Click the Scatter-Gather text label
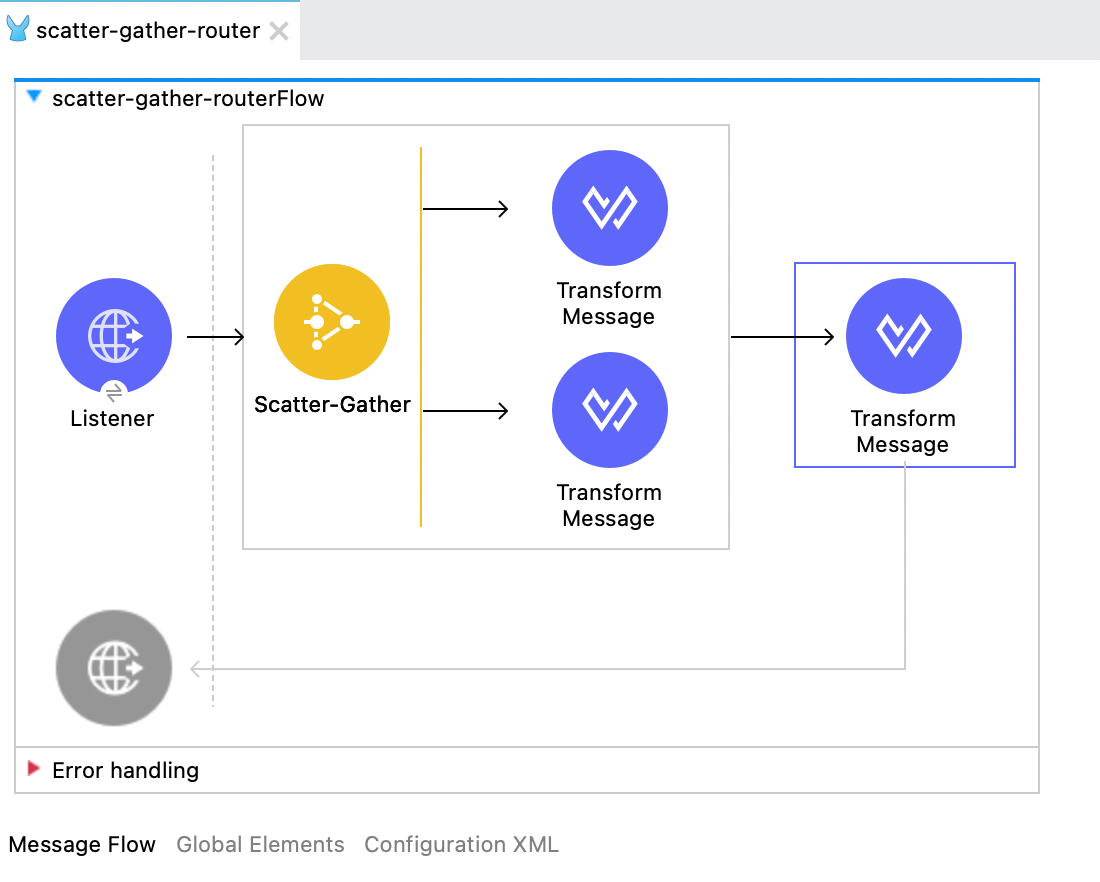 (332, 405)
